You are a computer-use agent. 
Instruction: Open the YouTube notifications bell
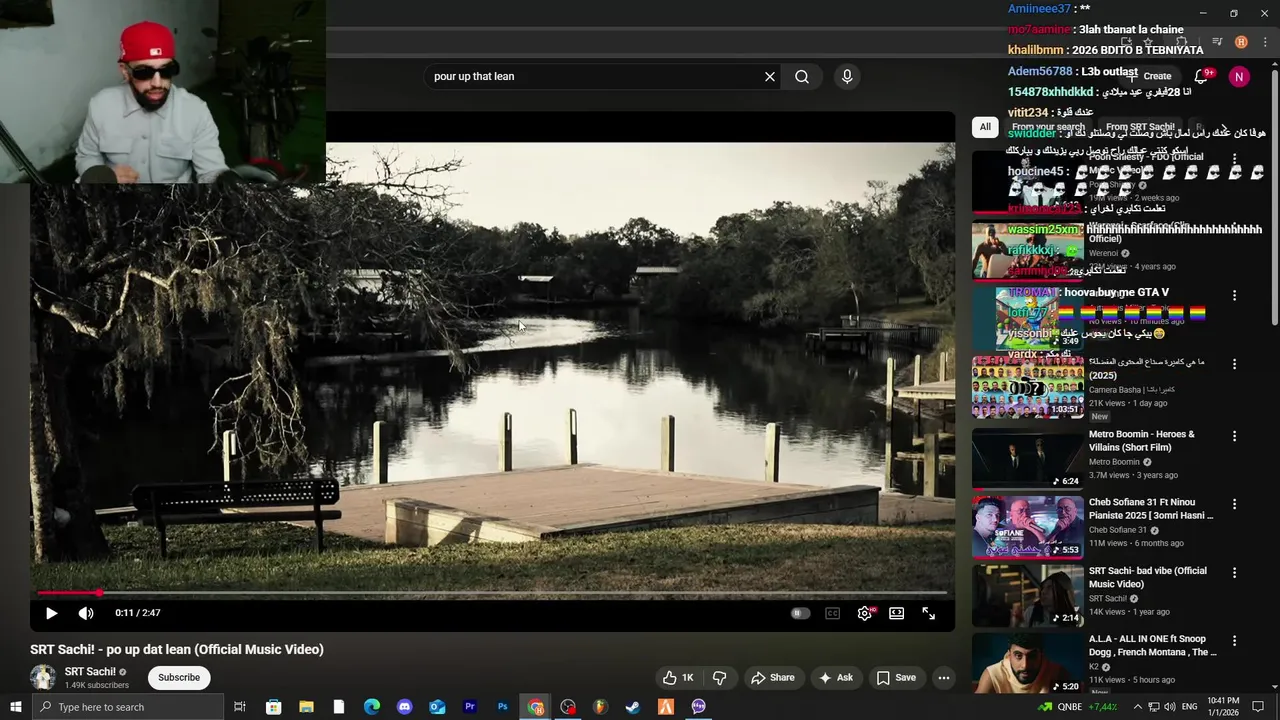1201,76
